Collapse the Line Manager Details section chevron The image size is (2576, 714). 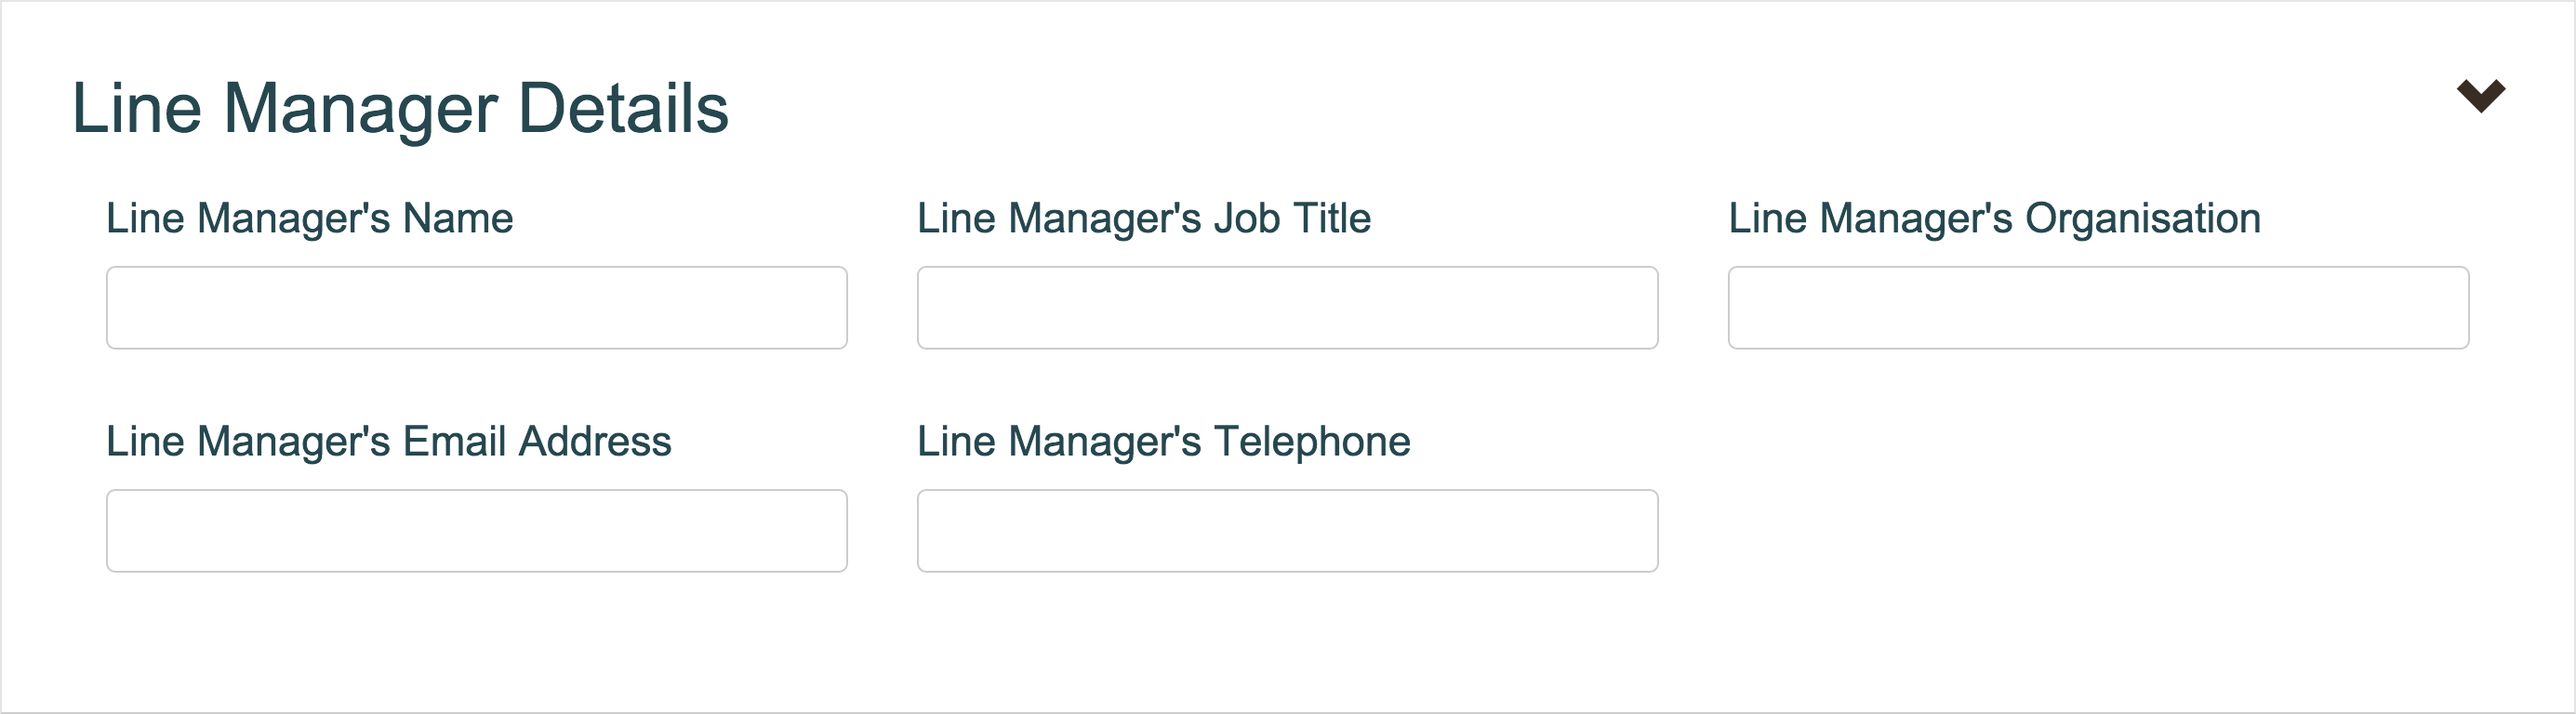(2480, 96)
